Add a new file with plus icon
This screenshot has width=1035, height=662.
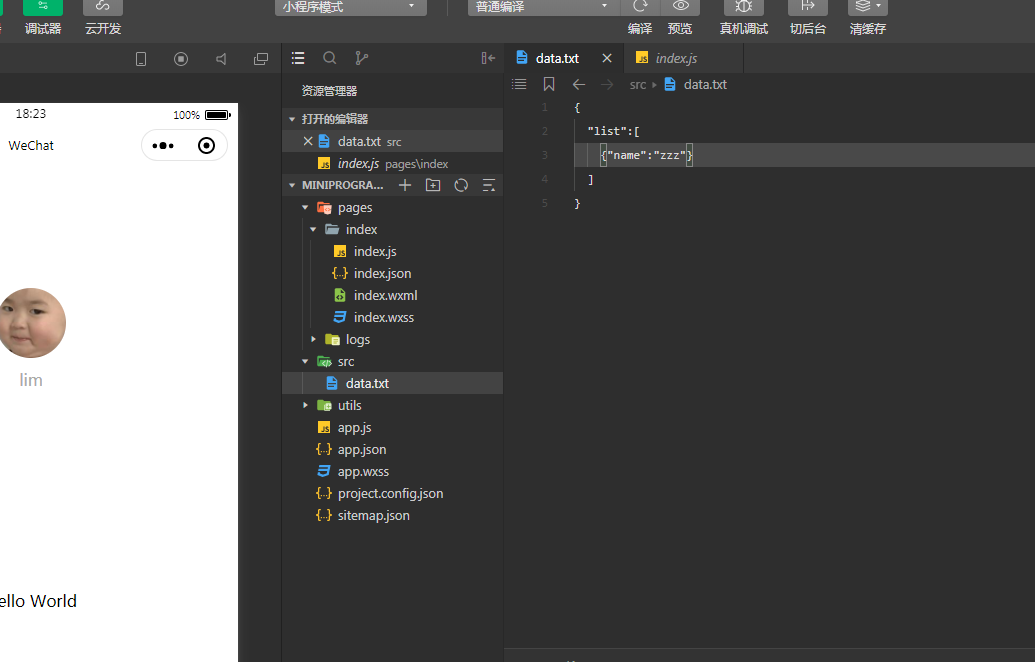tap(405, 185)
